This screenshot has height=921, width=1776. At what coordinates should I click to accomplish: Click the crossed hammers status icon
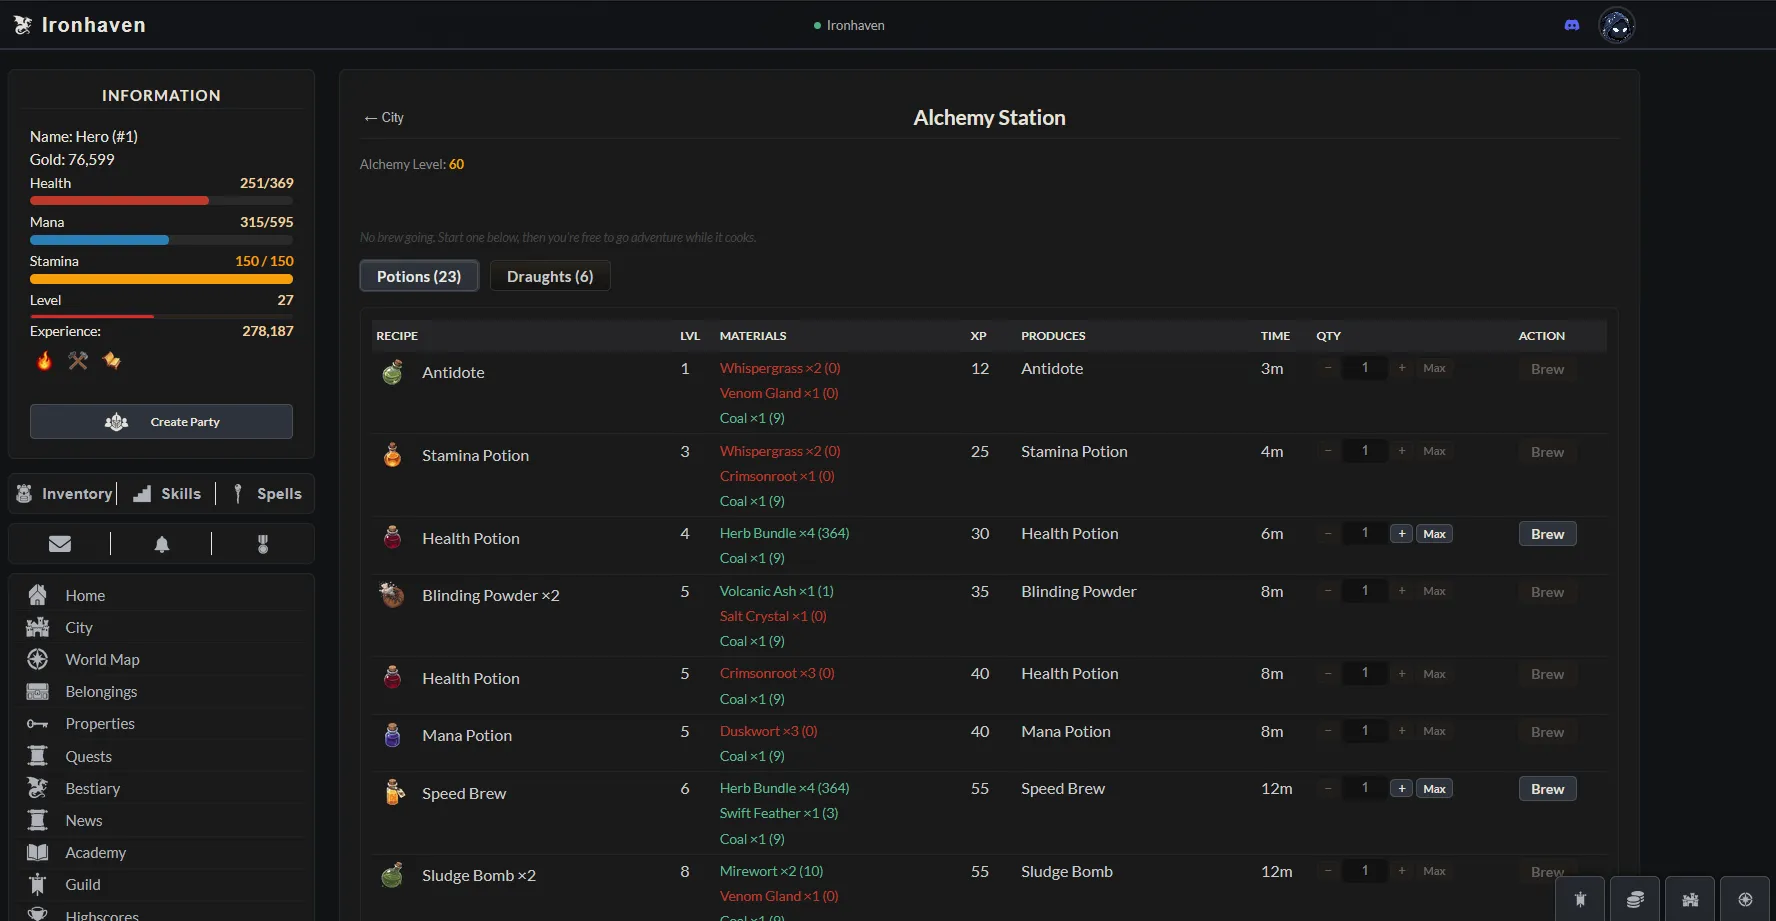coord(78,361)
